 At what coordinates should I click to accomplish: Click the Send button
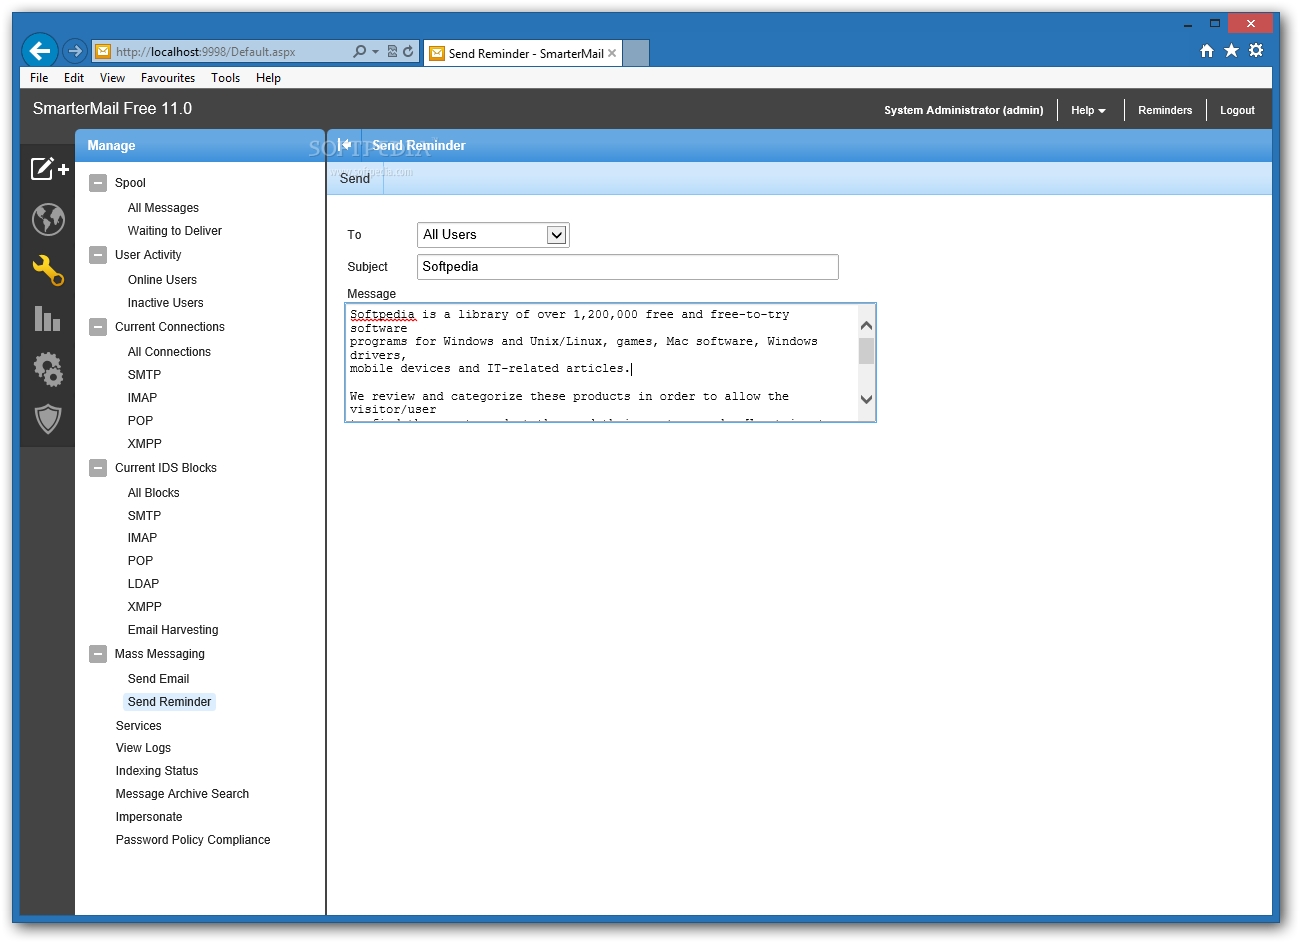pos(355,178)
